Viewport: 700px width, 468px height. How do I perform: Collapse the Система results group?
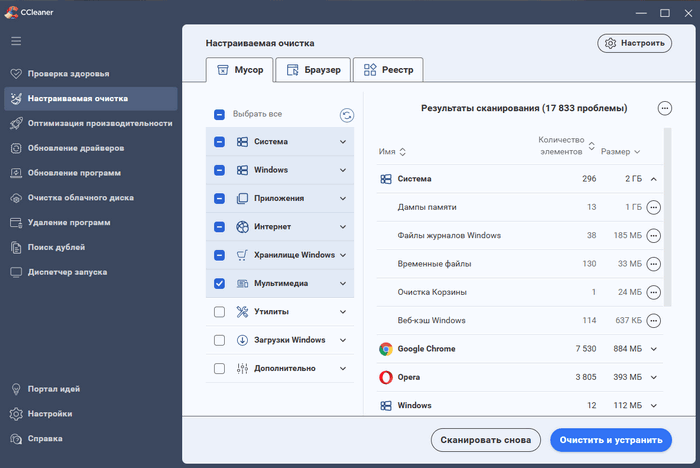point(654,179)
